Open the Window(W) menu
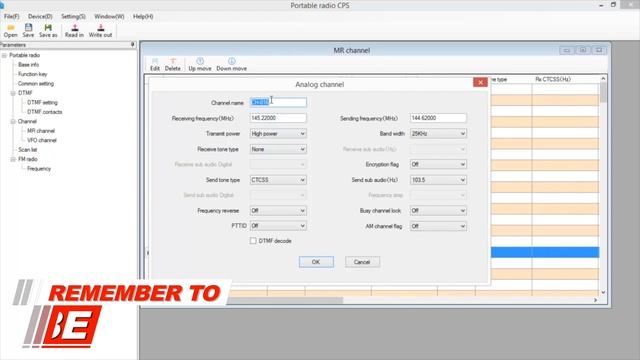Viewport: 640px width, 360px height. [109, 16]
